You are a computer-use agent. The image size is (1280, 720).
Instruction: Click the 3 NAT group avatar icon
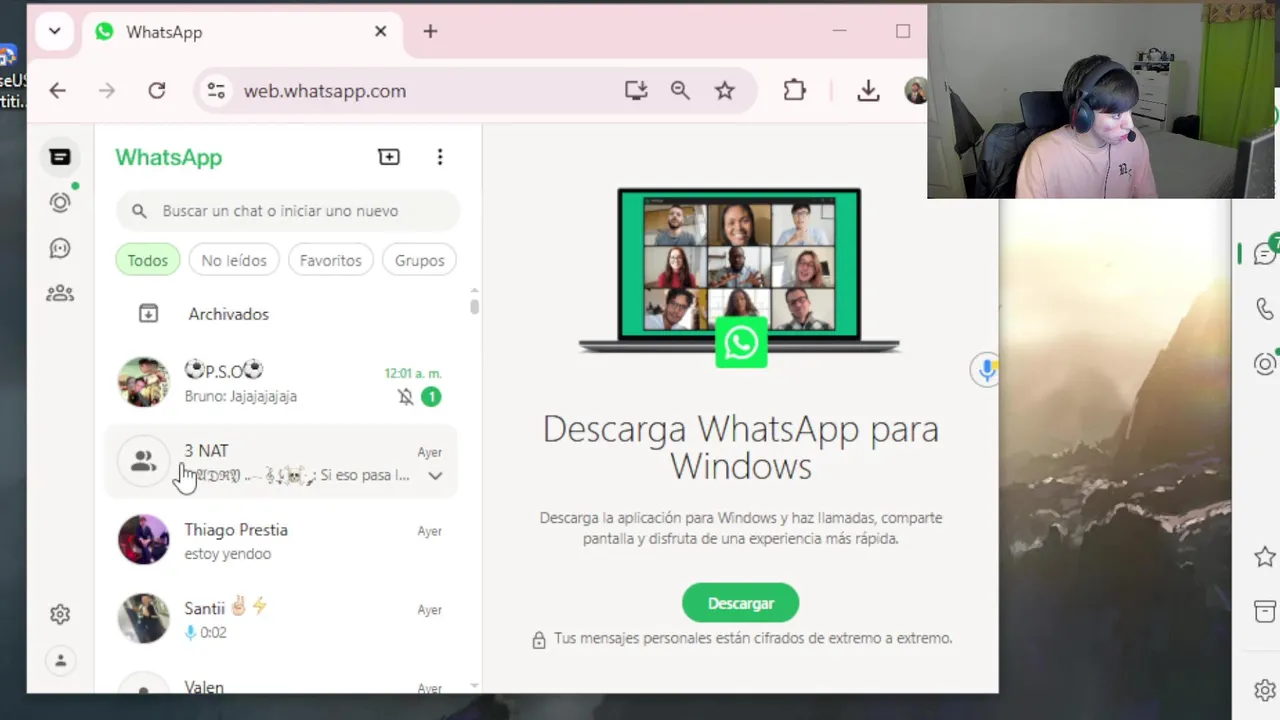144,461
